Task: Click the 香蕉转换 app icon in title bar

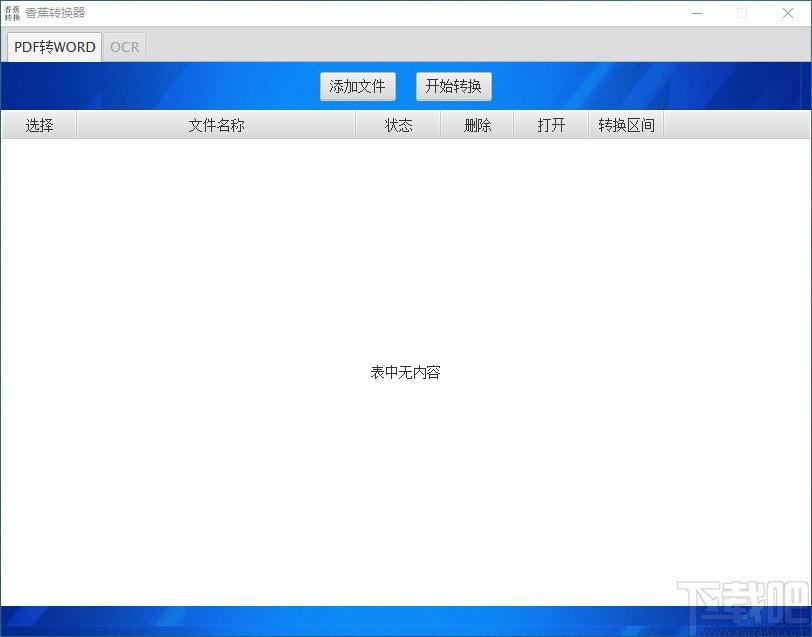Action: 12,13
